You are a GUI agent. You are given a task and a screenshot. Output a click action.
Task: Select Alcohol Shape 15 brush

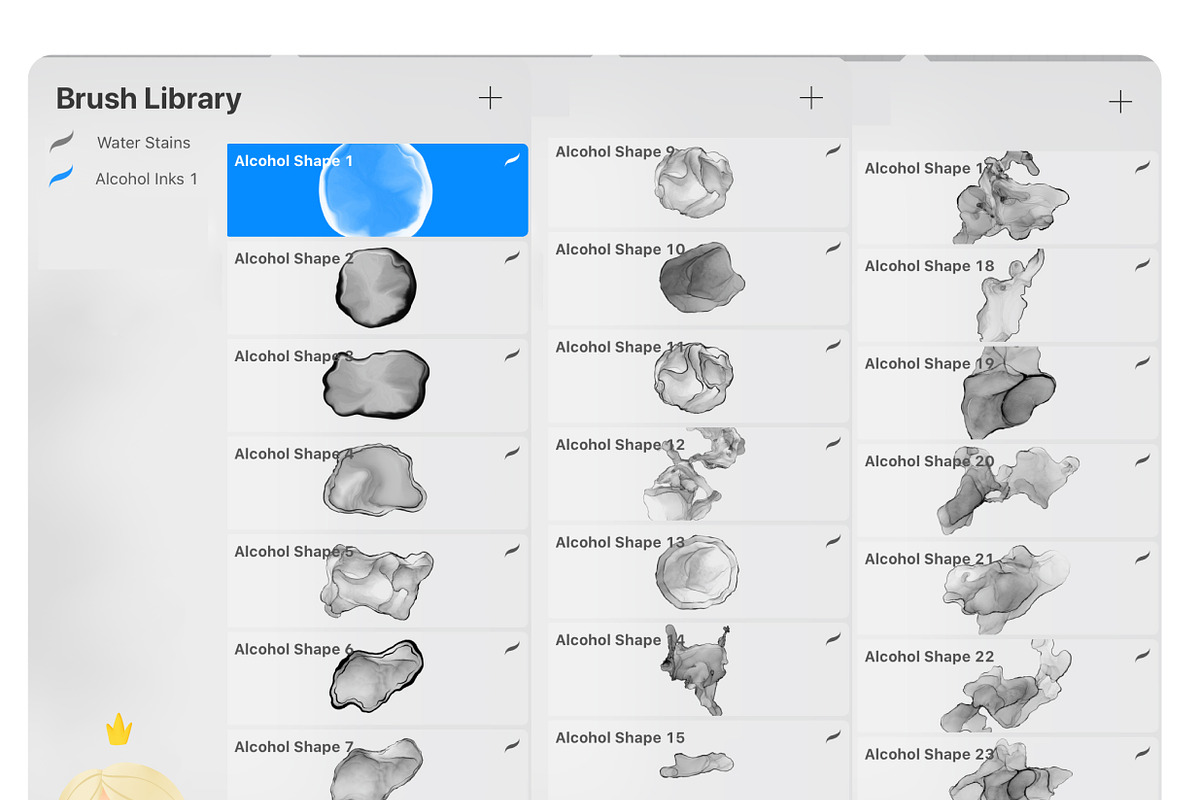pyautogui.click(x=698, y=761)
